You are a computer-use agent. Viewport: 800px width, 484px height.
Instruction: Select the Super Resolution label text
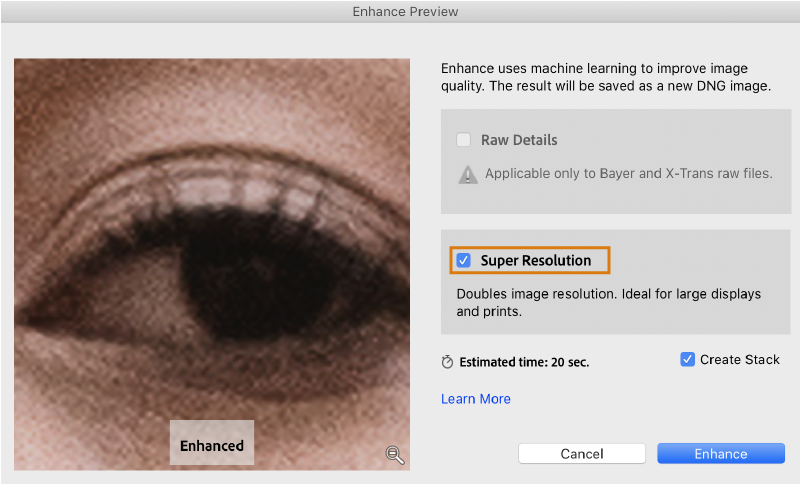[x=535, y=261]
